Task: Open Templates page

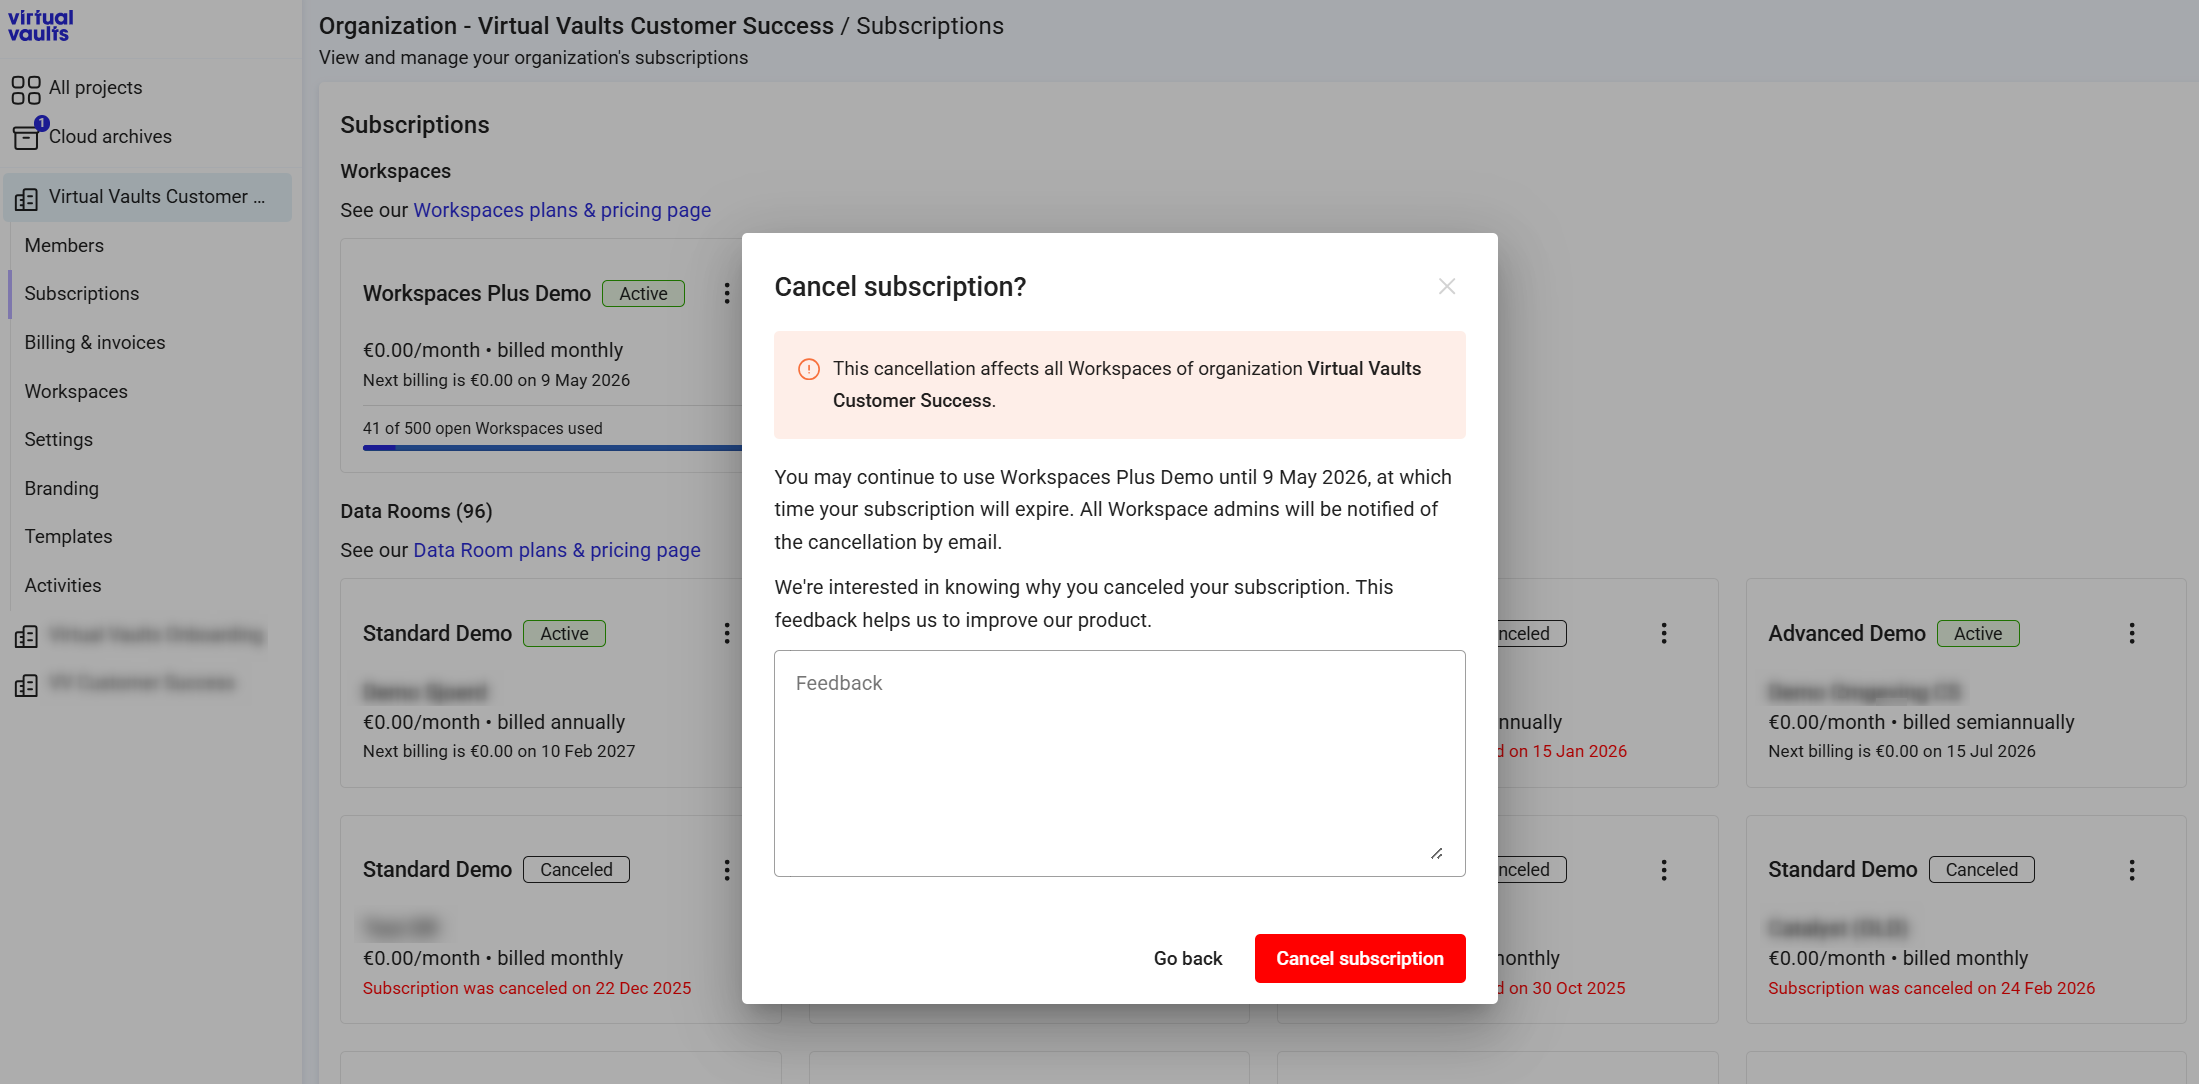Action: click(x=69, y=537)
